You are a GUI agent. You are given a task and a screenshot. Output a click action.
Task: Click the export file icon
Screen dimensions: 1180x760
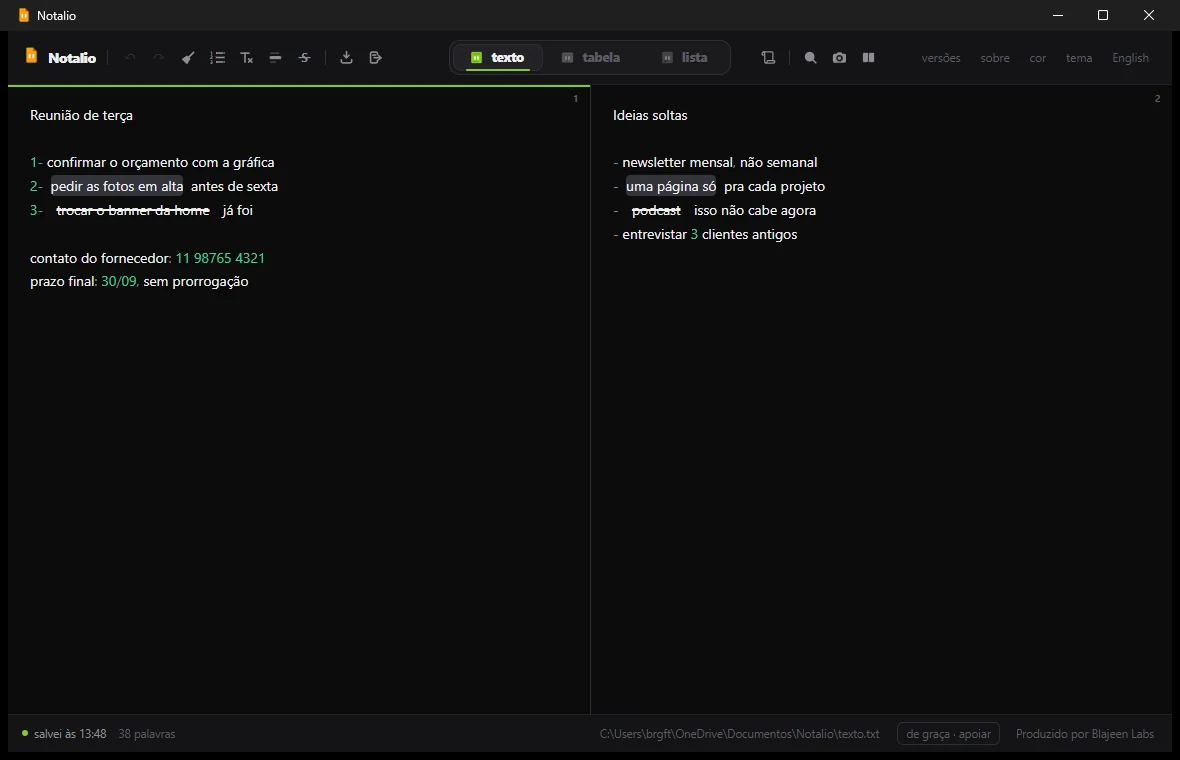point(376,58)
